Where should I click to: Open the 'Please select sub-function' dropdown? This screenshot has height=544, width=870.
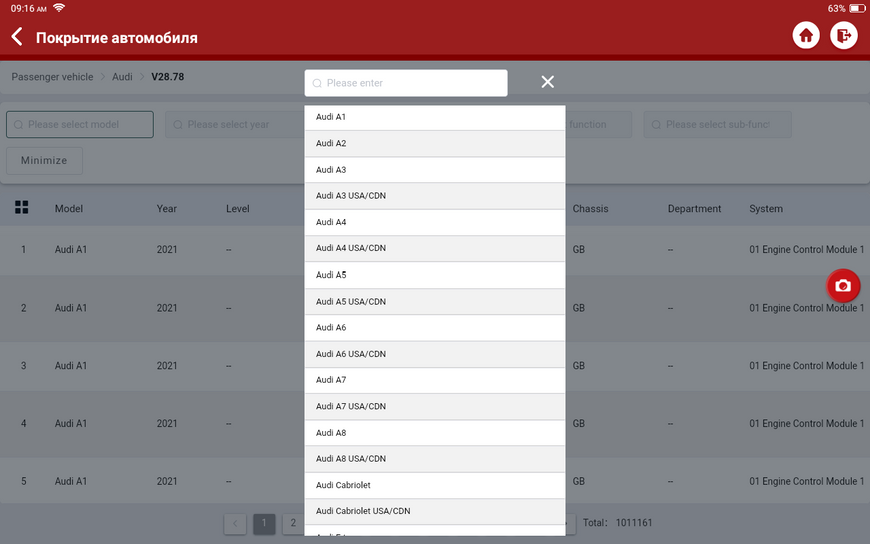[x=717, y=124]
